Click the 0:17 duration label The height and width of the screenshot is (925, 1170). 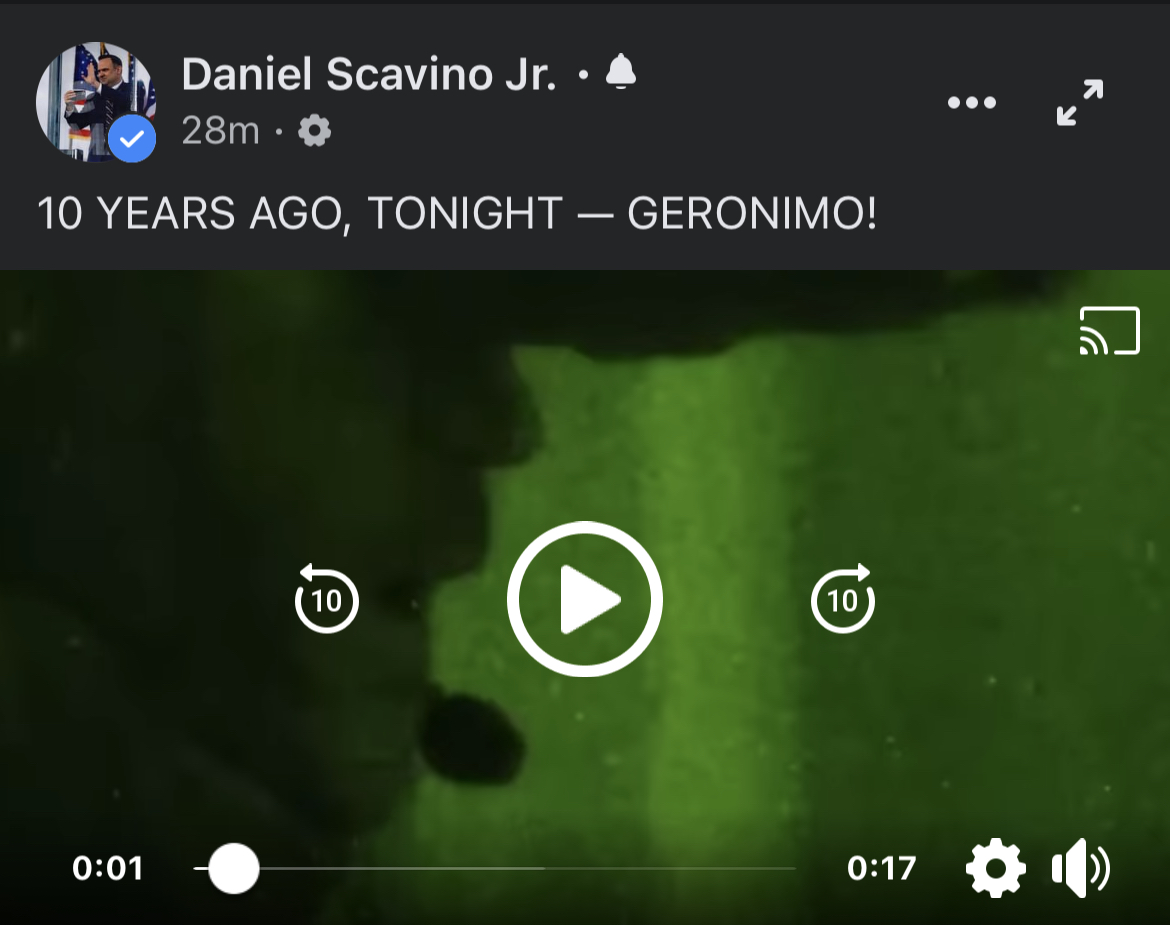tap(881, 868)
